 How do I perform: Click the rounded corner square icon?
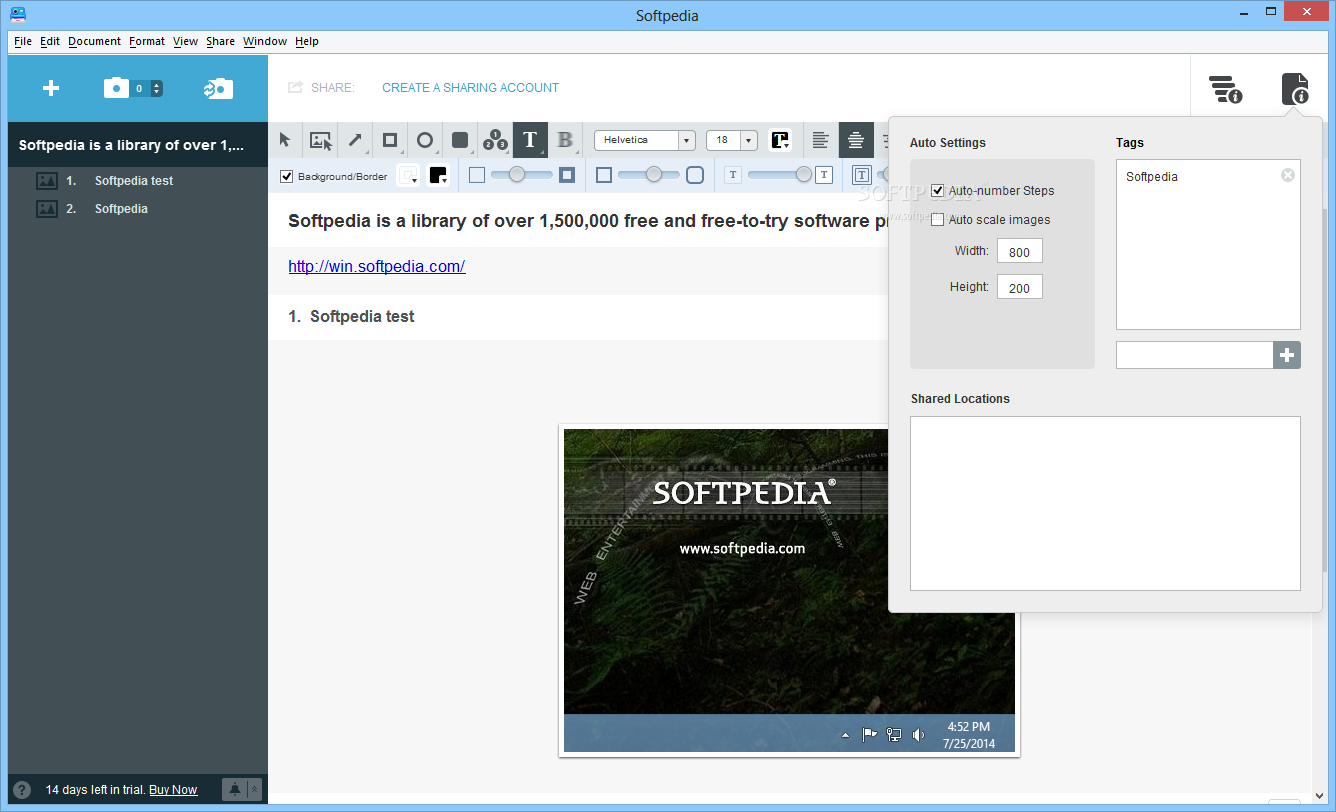[x=694, y=175]
